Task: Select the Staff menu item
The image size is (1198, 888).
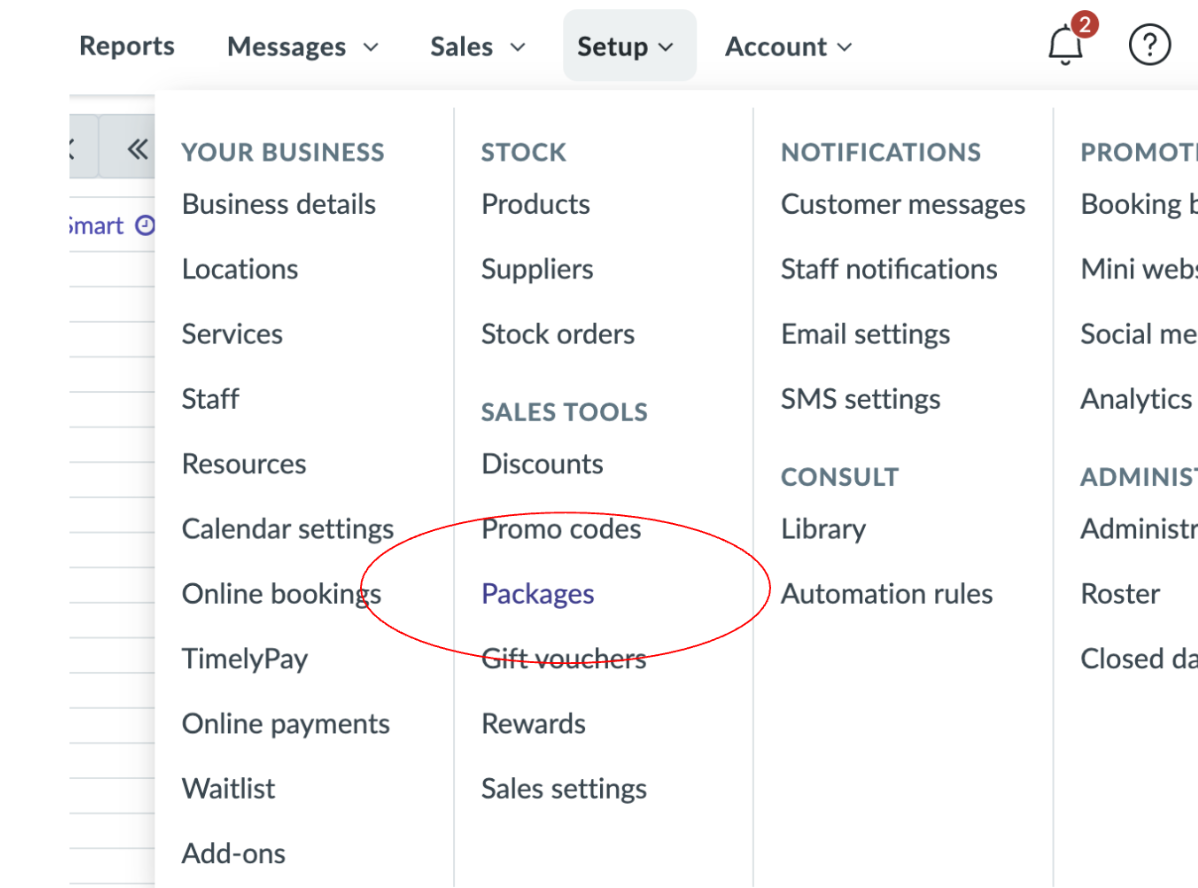Action: pos(210,399)
